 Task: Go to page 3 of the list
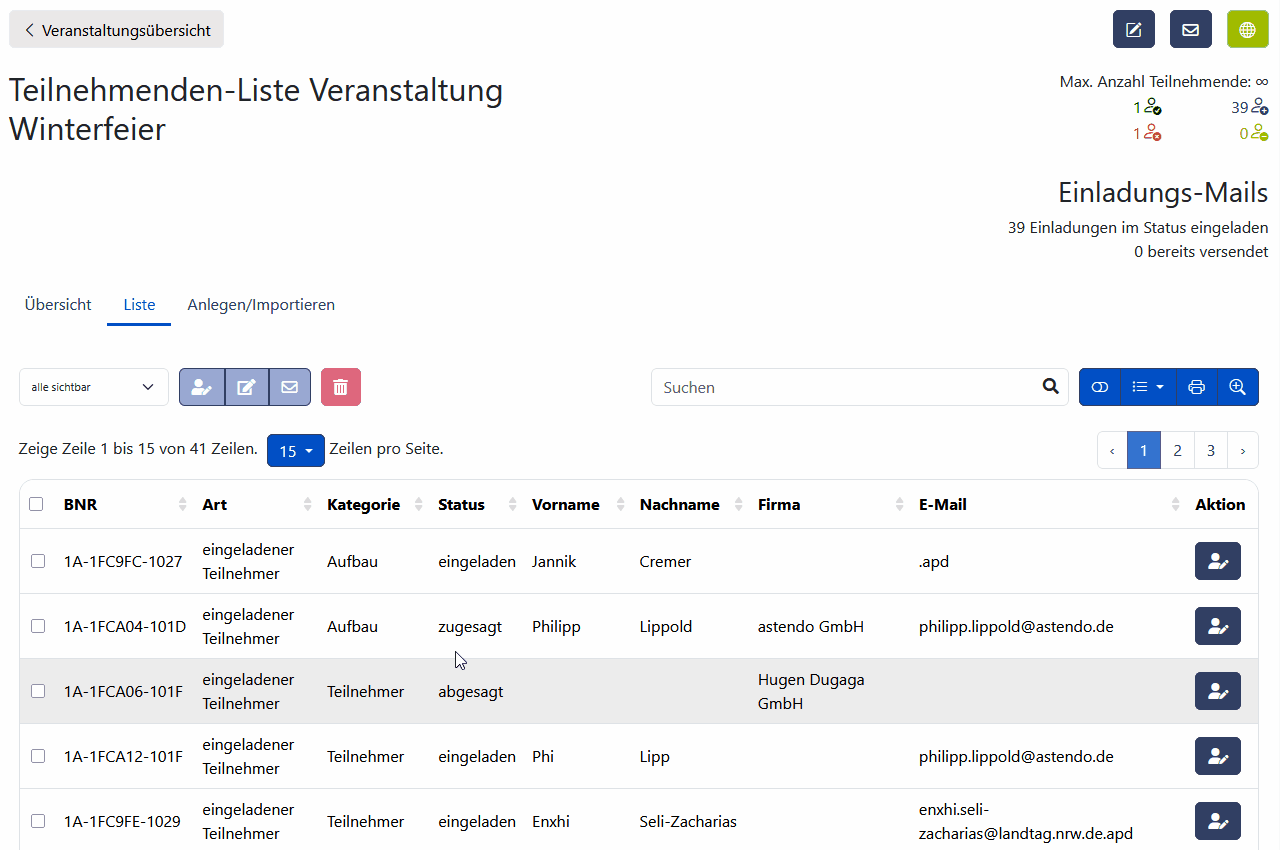[1210, 450]
